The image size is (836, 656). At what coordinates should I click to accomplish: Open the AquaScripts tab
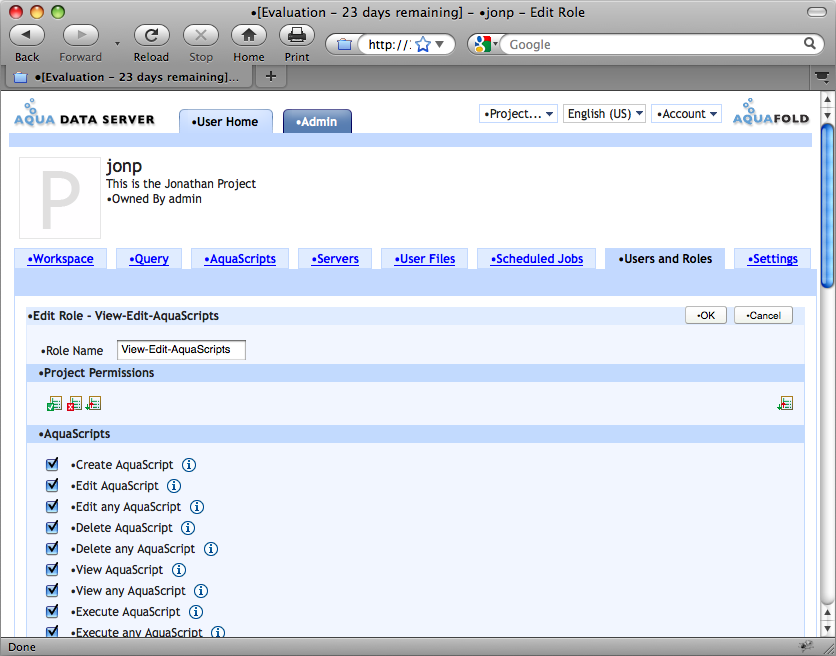point(240,259)
